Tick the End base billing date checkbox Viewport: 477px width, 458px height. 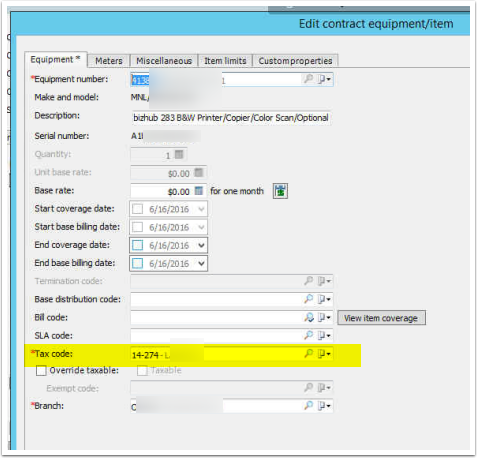[x=138, y=263]
